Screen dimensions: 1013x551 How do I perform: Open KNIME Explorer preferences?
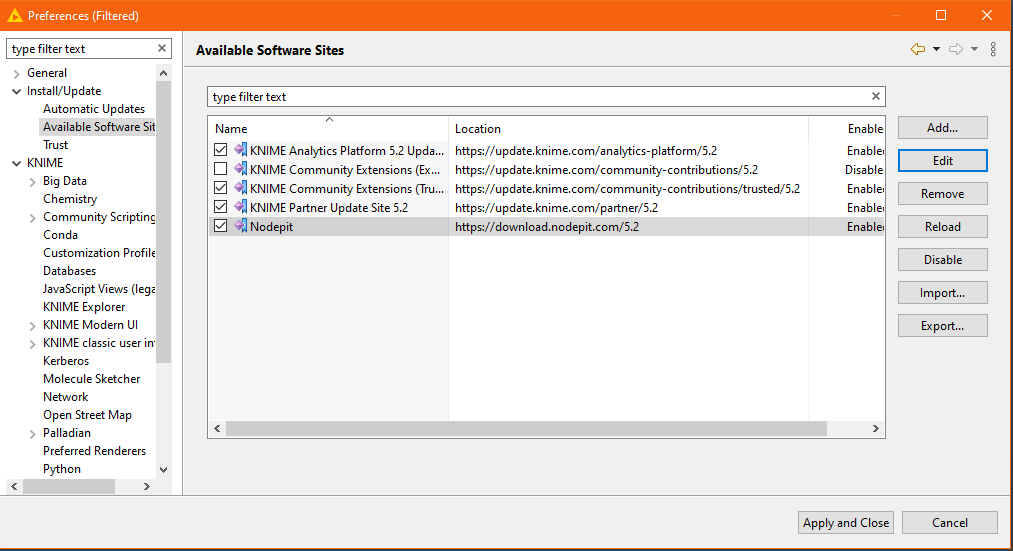coord(84,307)
